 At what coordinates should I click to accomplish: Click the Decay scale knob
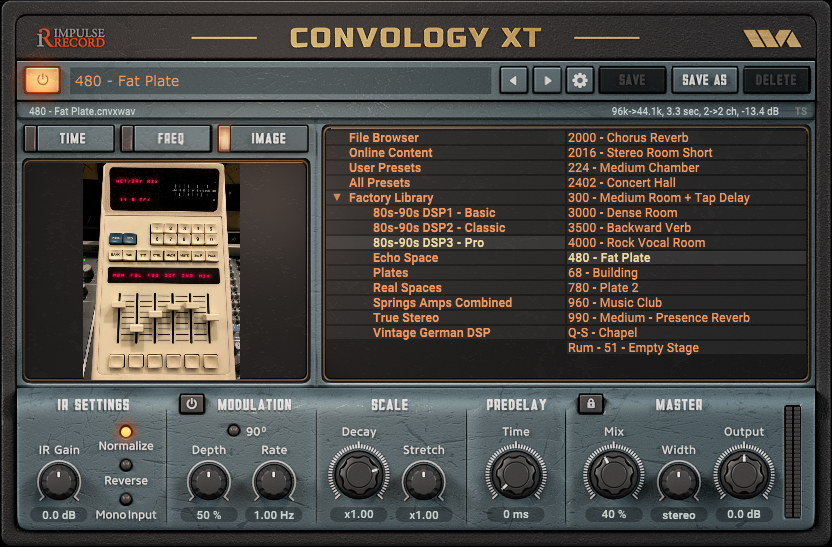tap(359, 474)
